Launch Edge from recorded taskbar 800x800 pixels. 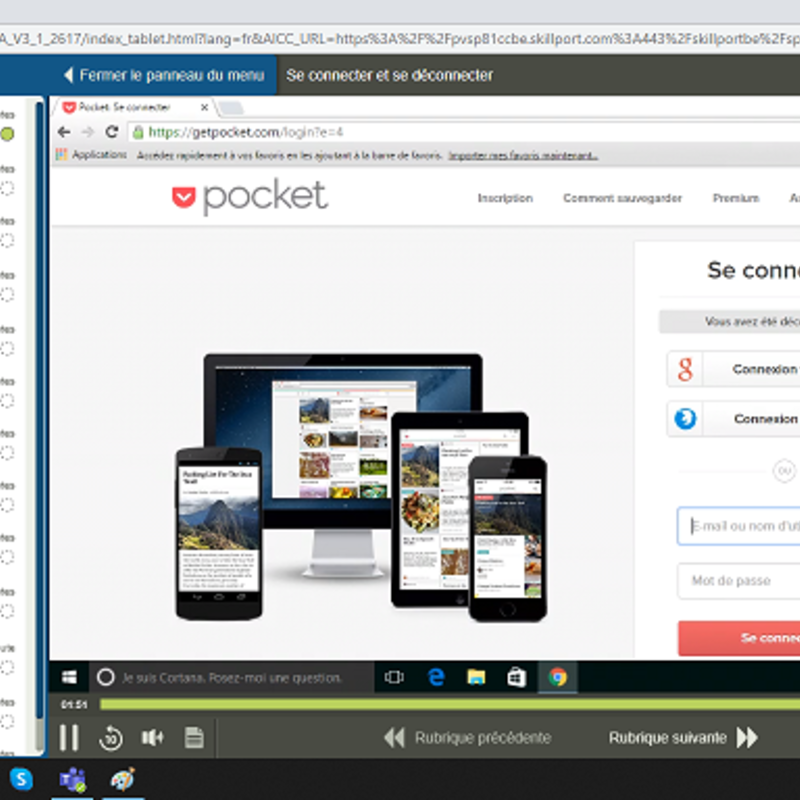(x=436, y=677)
